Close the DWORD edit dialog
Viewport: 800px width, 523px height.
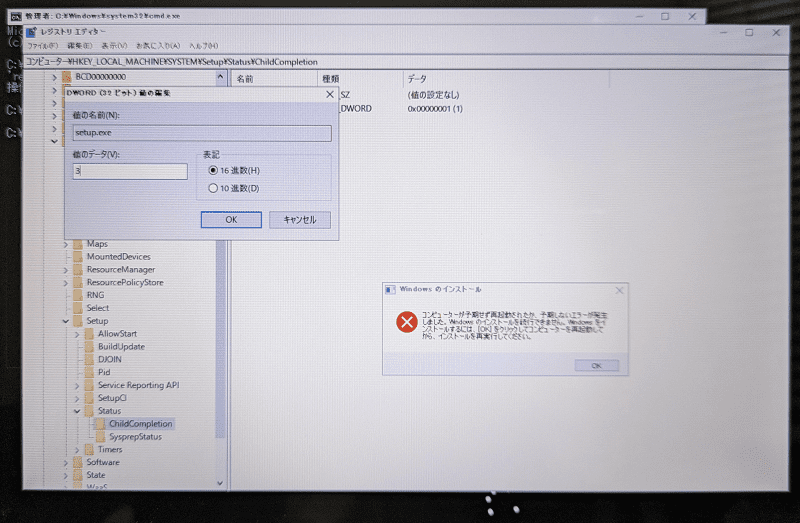(x=330, y=94)
